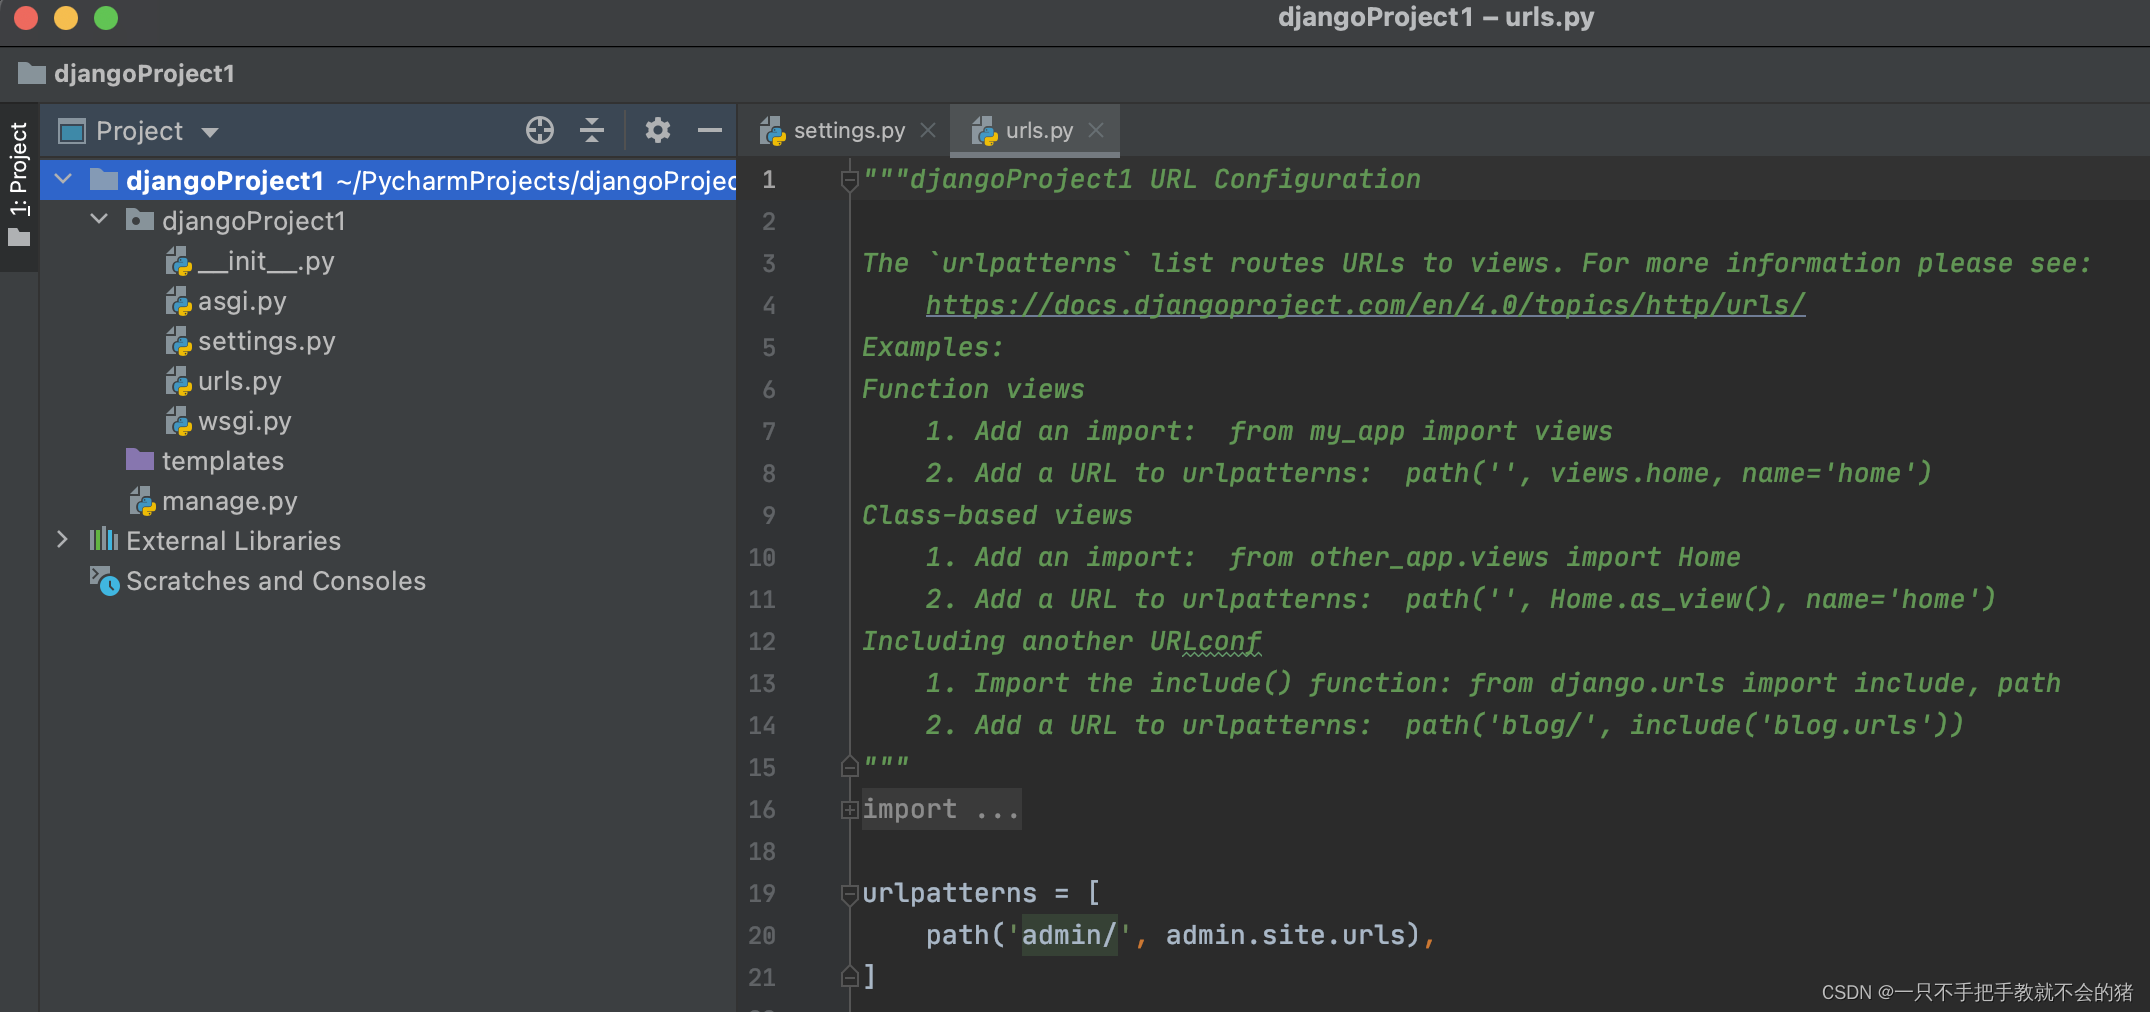Click the settings.py file icon in tree
Image resolution: width=2150 pixels, height=1012 pixels.
[178, 341]
